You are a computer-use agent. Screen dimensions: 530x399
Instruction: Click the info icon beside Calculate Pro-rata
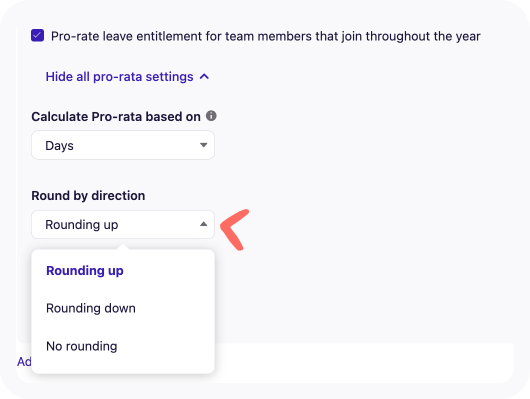coord(211,116)
